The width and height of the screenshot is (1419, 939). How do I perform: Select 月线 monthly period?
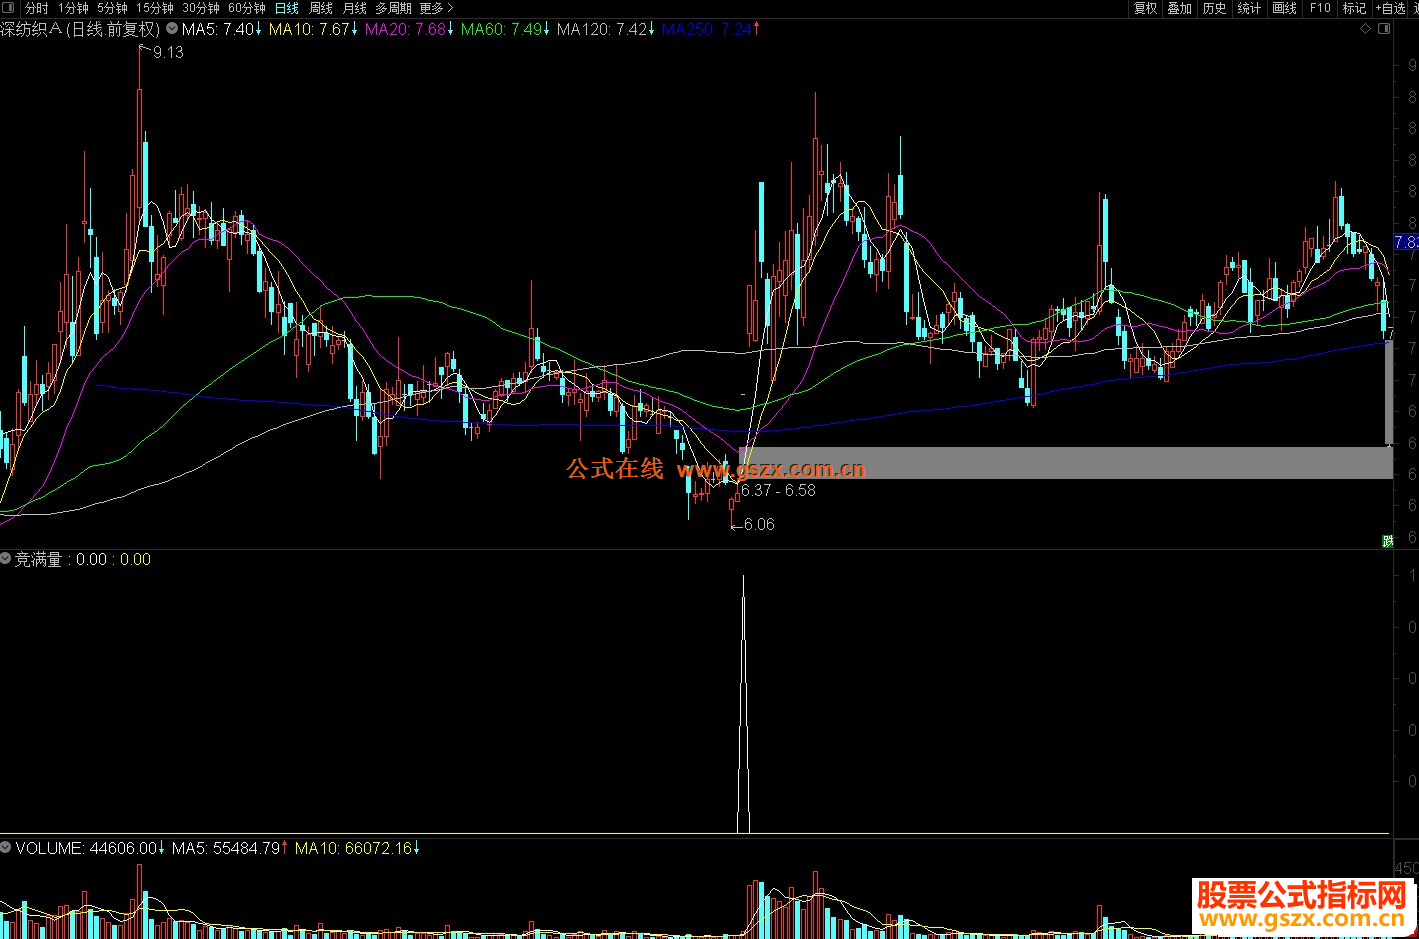[355, 8]
